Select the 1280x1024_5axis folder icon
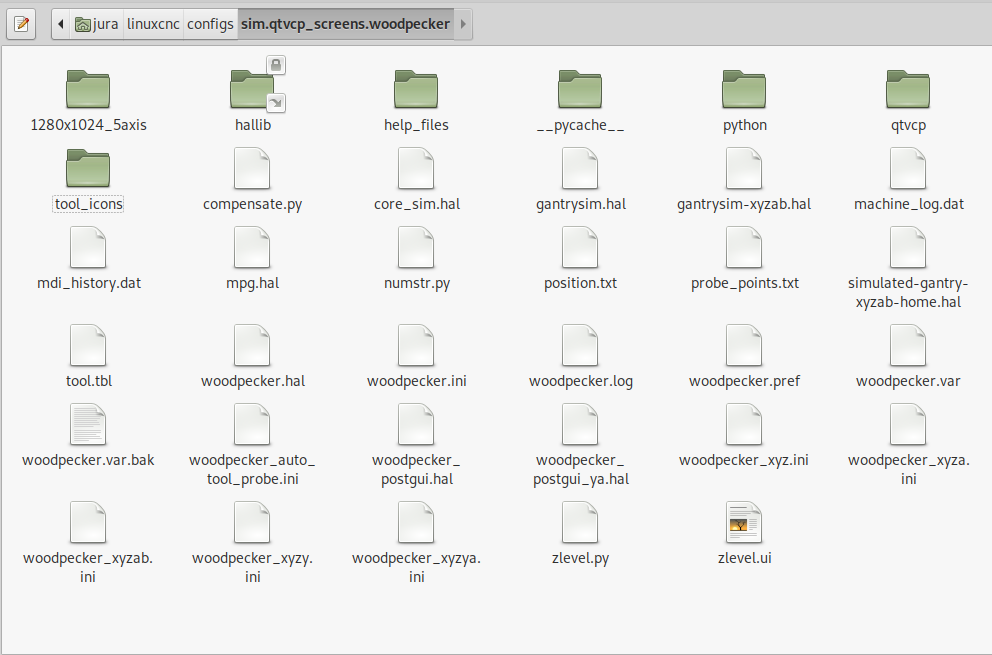 point(88,89)
